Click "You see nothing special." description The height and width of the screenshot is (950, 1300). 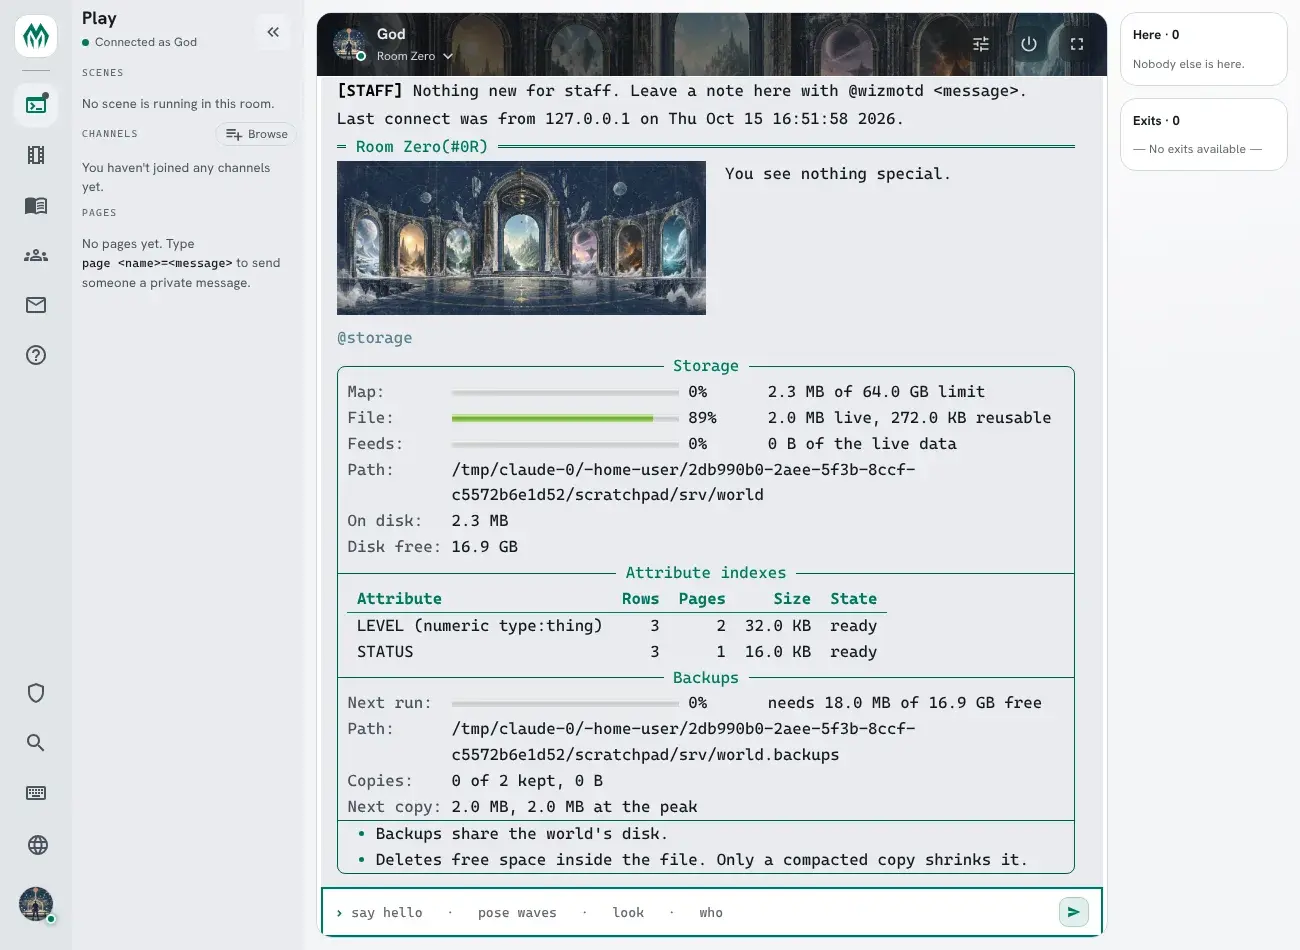coord(838,174)
